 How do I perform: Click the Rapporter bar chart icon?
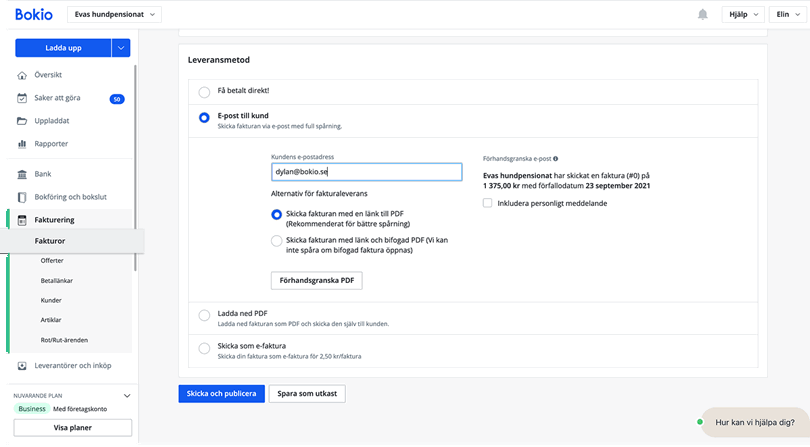[22, 144]
